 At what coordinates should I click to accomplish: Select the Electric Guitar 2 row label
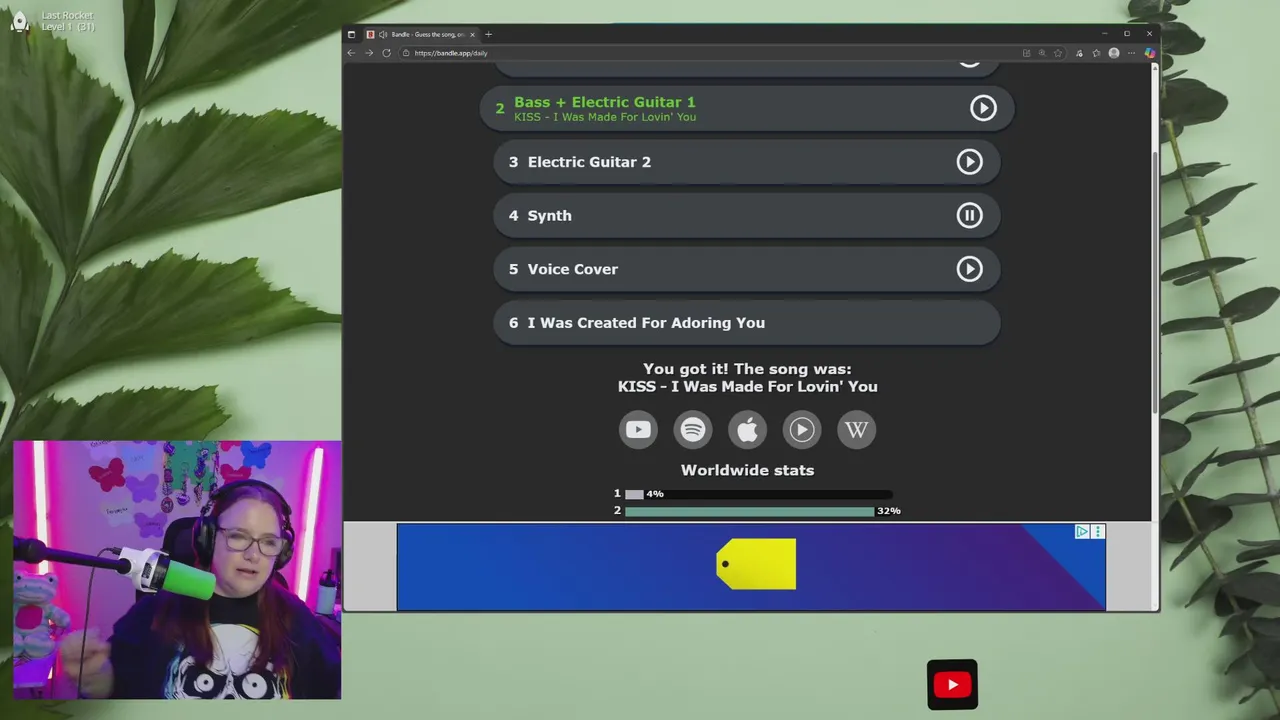pos(589,162)
